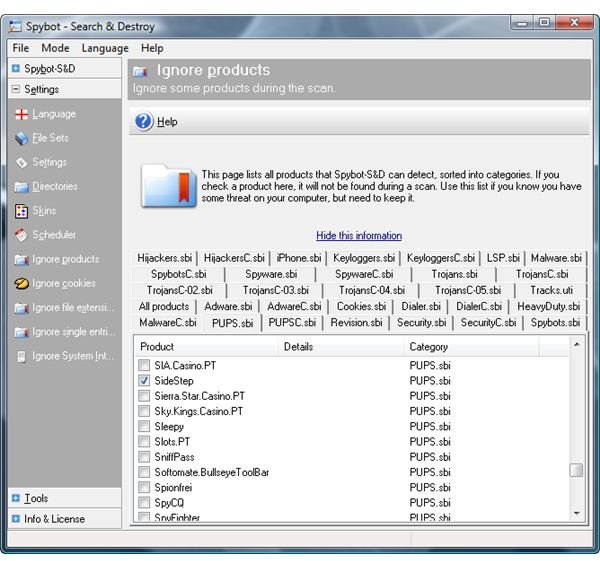Image resolution: width=600 pixels, height=561 pixels.
Task: Expand the Info & License section
Action: [16, 519]
